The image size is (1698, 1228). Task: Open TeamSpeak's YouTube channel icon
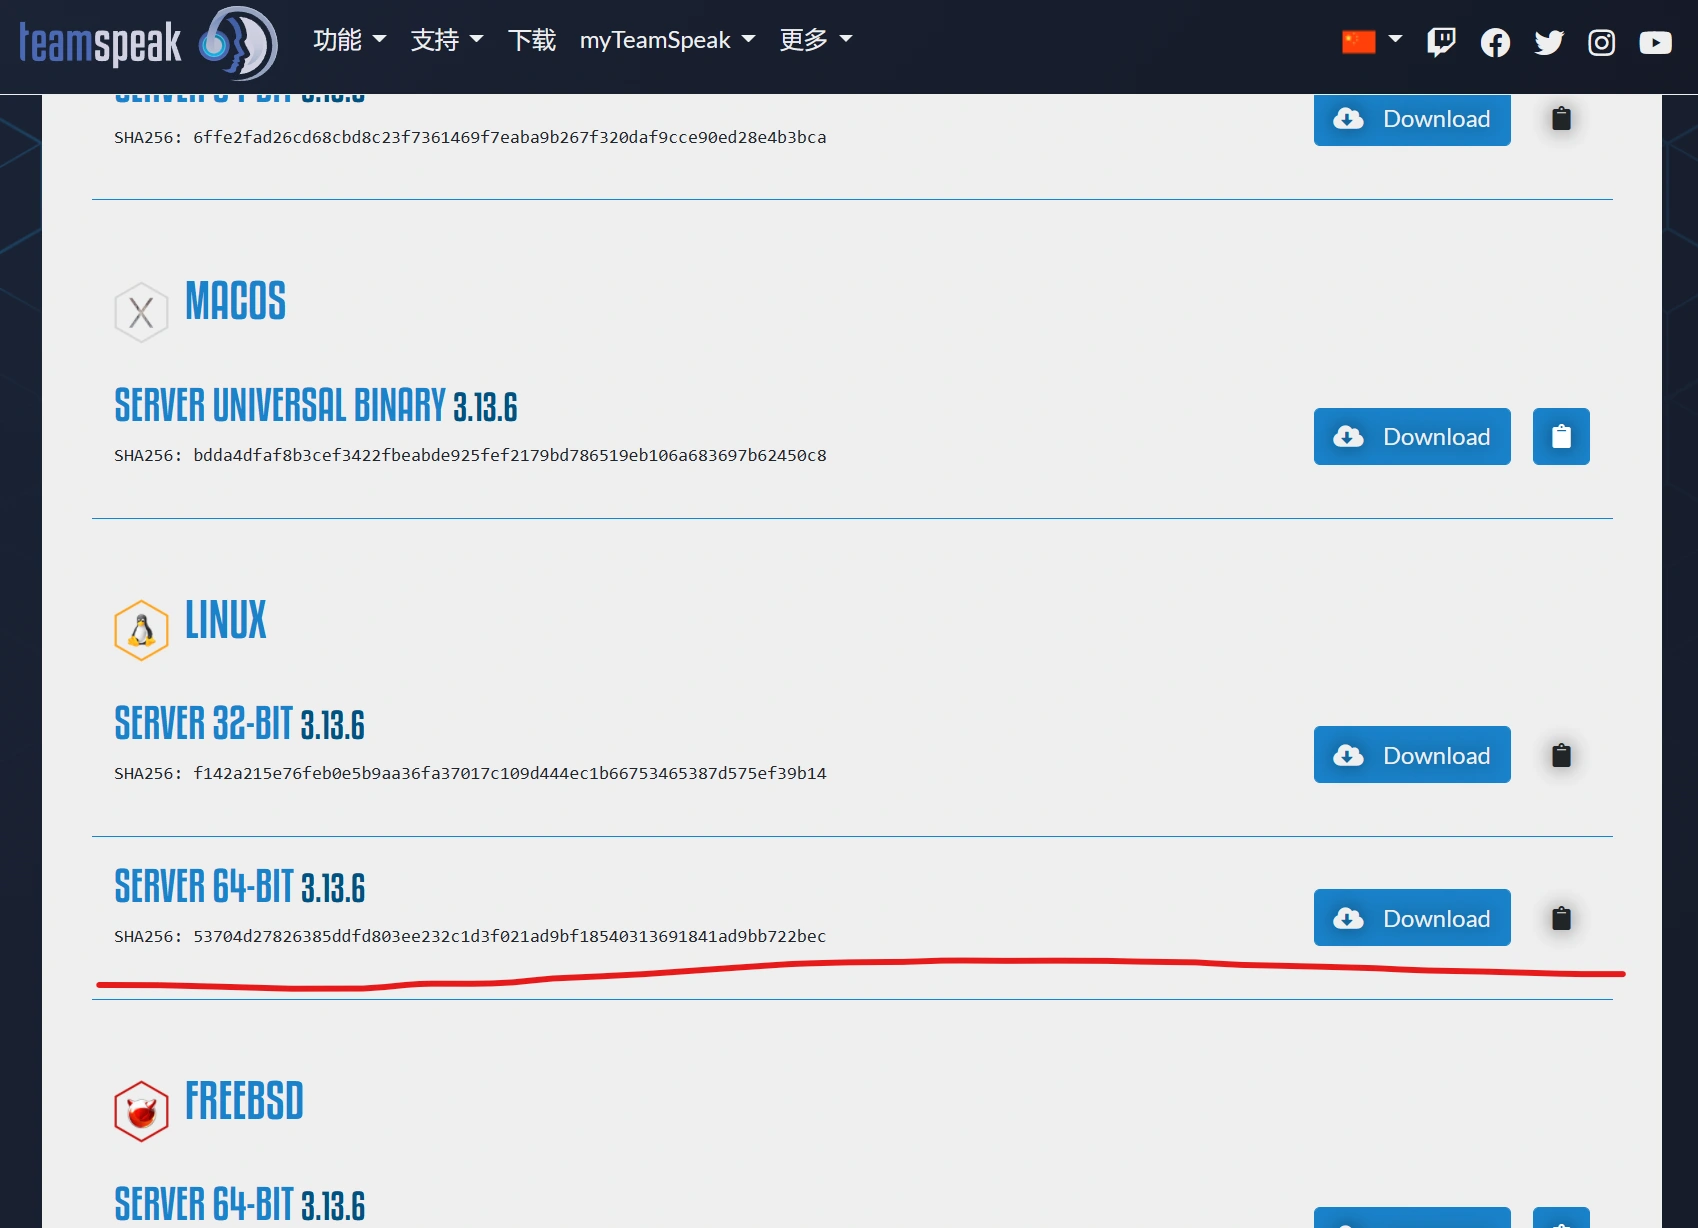point(1655,42)
